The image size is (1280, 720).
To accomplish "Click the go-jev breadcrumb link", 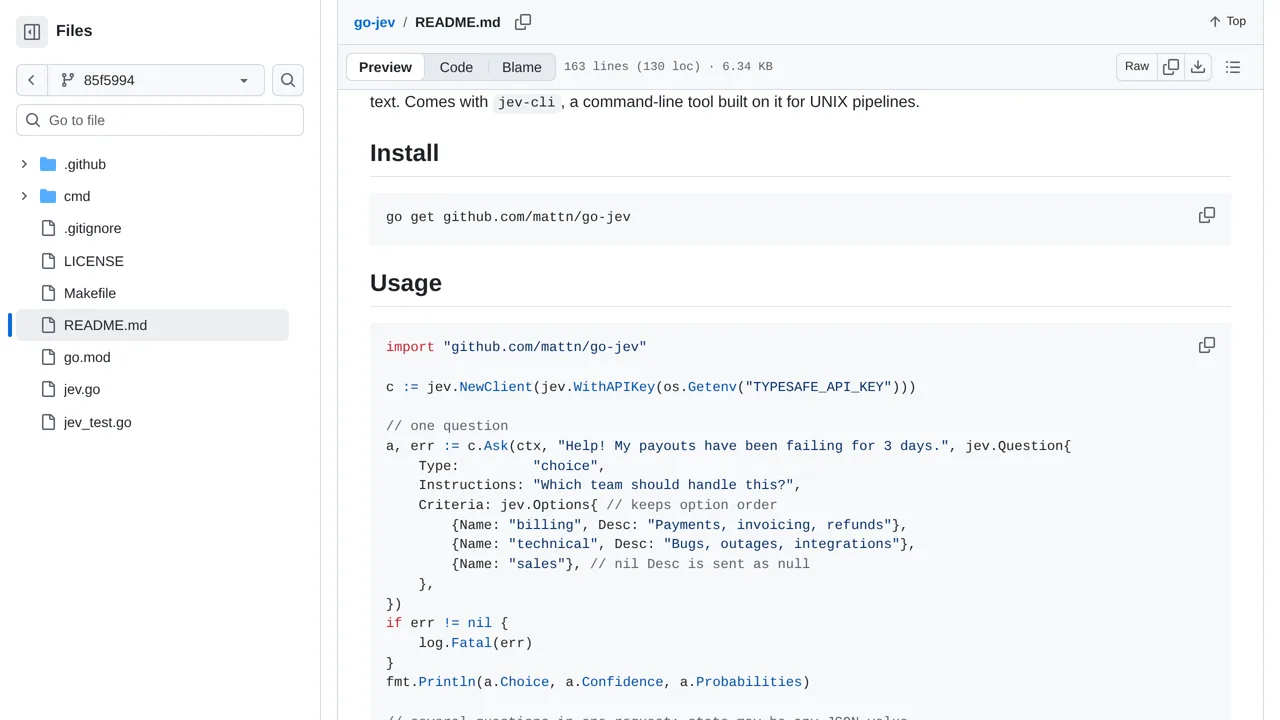I will pyautogui.click(x=374, y=22).
